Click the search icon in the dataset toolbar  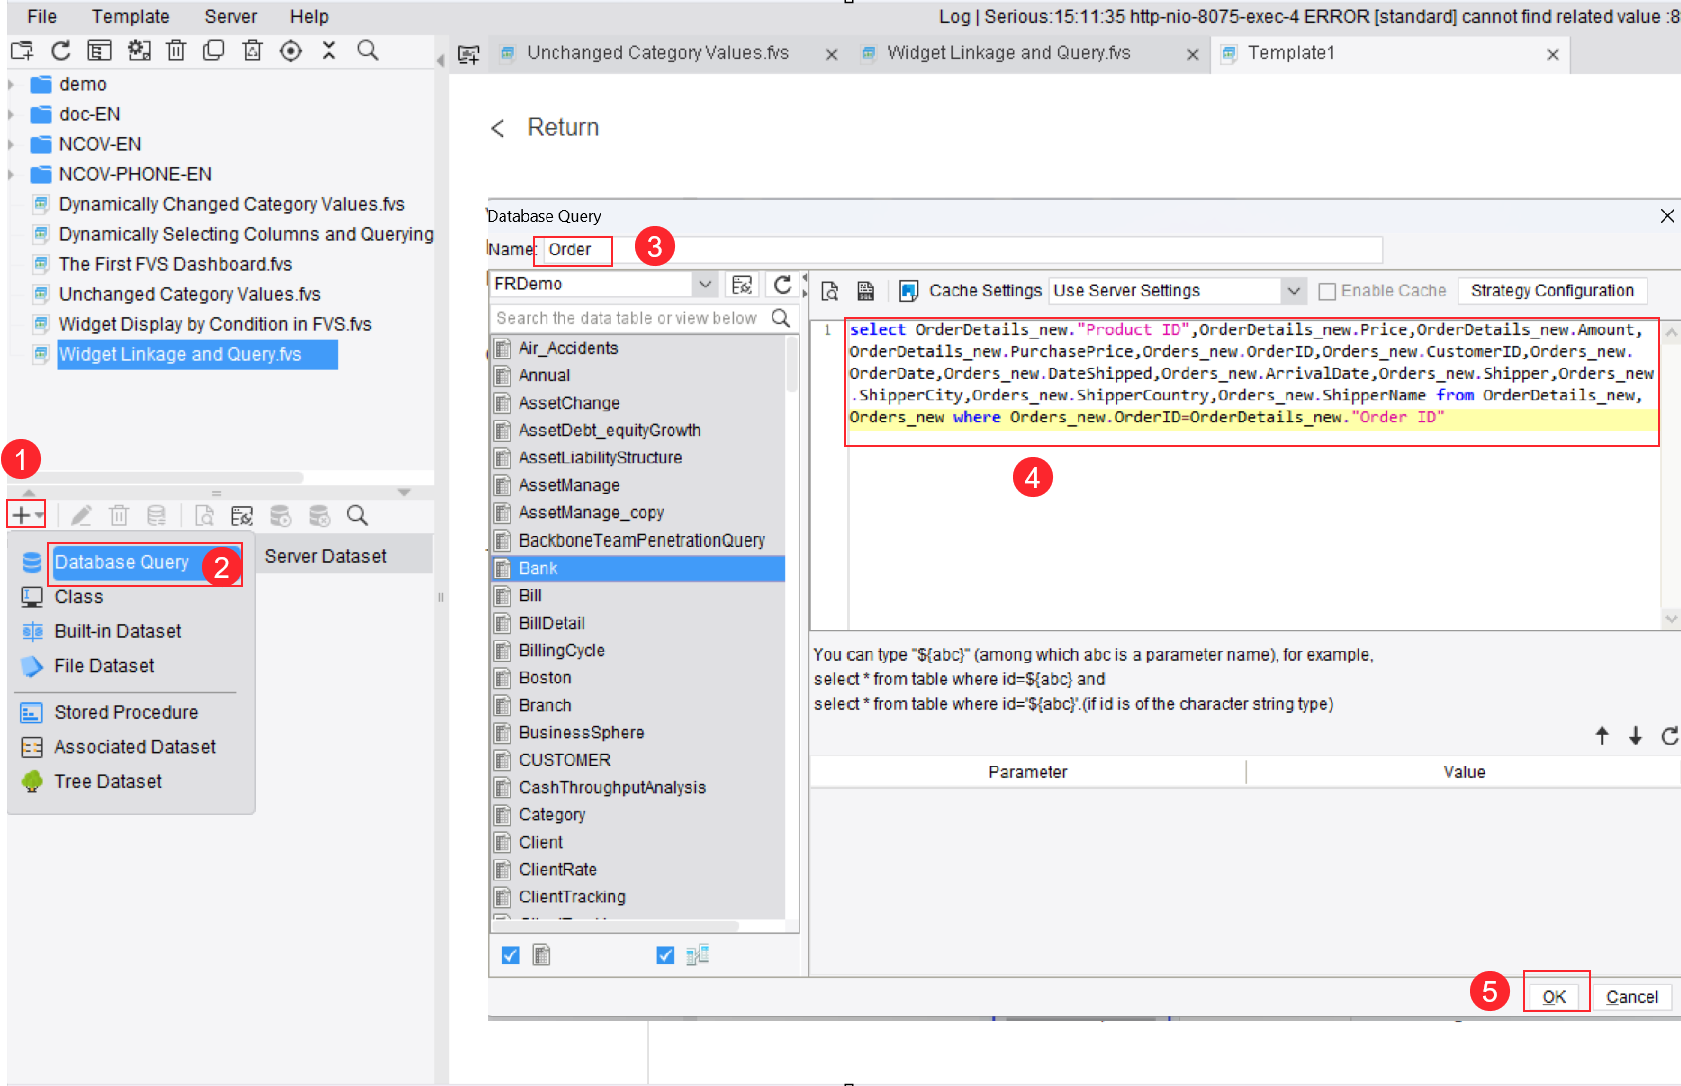click(357, 515)
